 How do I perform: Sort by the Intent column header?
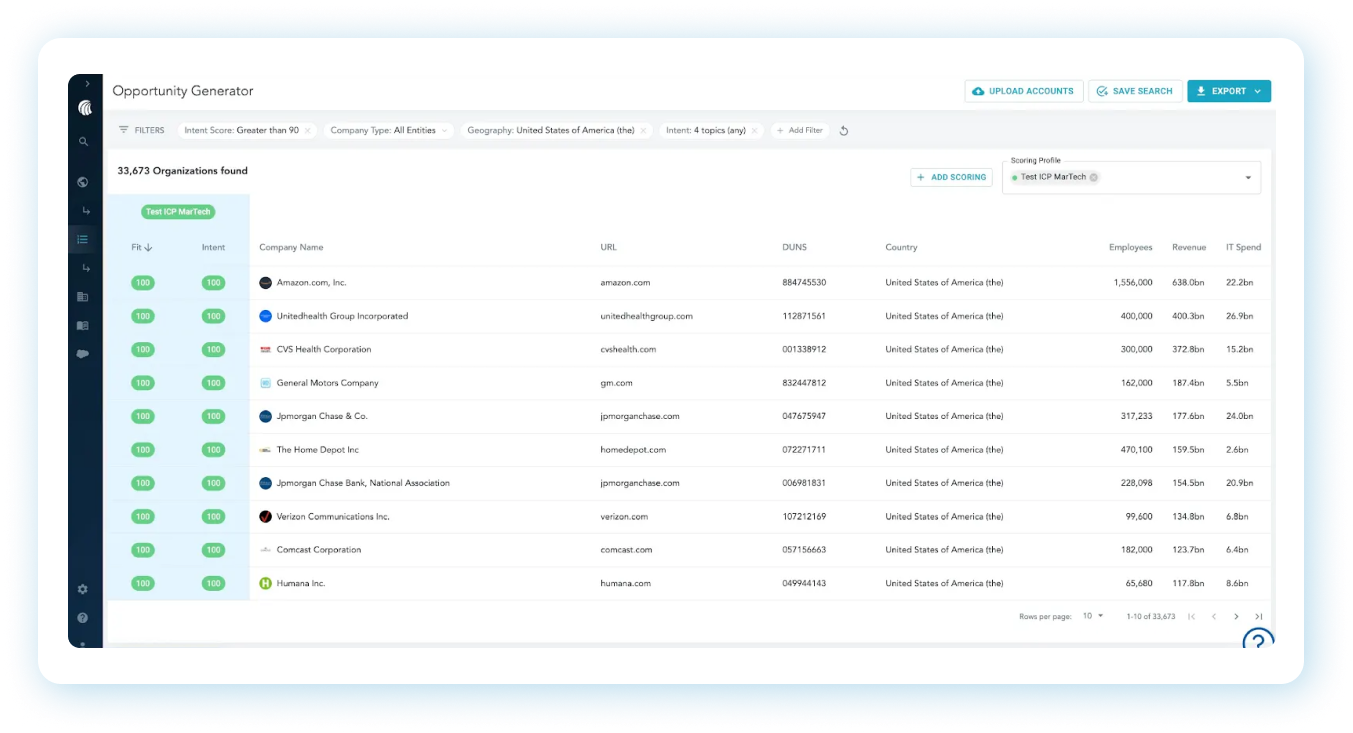(x=213, y=247)
